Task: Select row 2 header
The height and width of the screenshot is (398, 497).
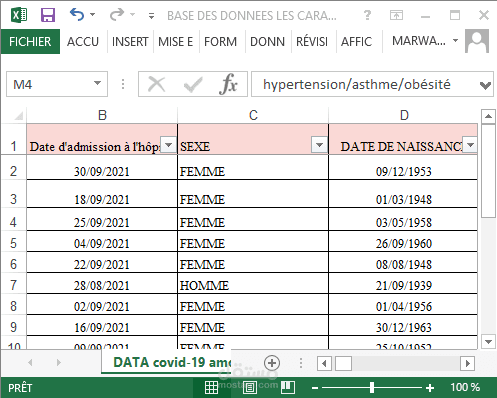Action: click(13, 171)
